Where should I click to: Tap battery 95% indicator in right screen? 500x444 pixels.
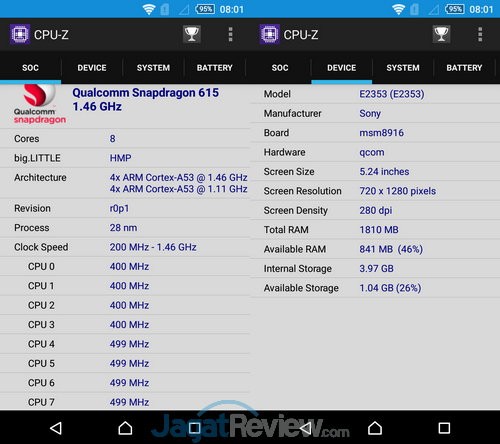(x=454, y=9)
